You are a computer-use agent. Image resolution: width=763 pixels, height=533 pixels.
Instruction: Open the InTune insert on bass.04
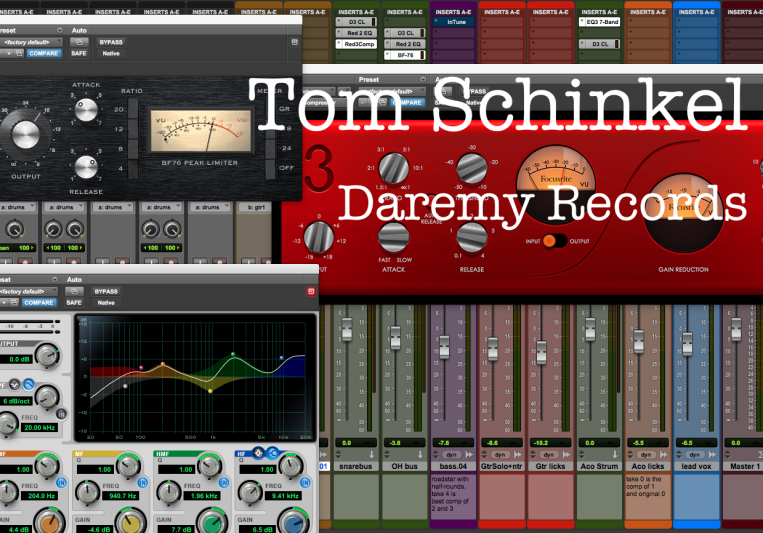pyautogui.click(x=454, y=22)
